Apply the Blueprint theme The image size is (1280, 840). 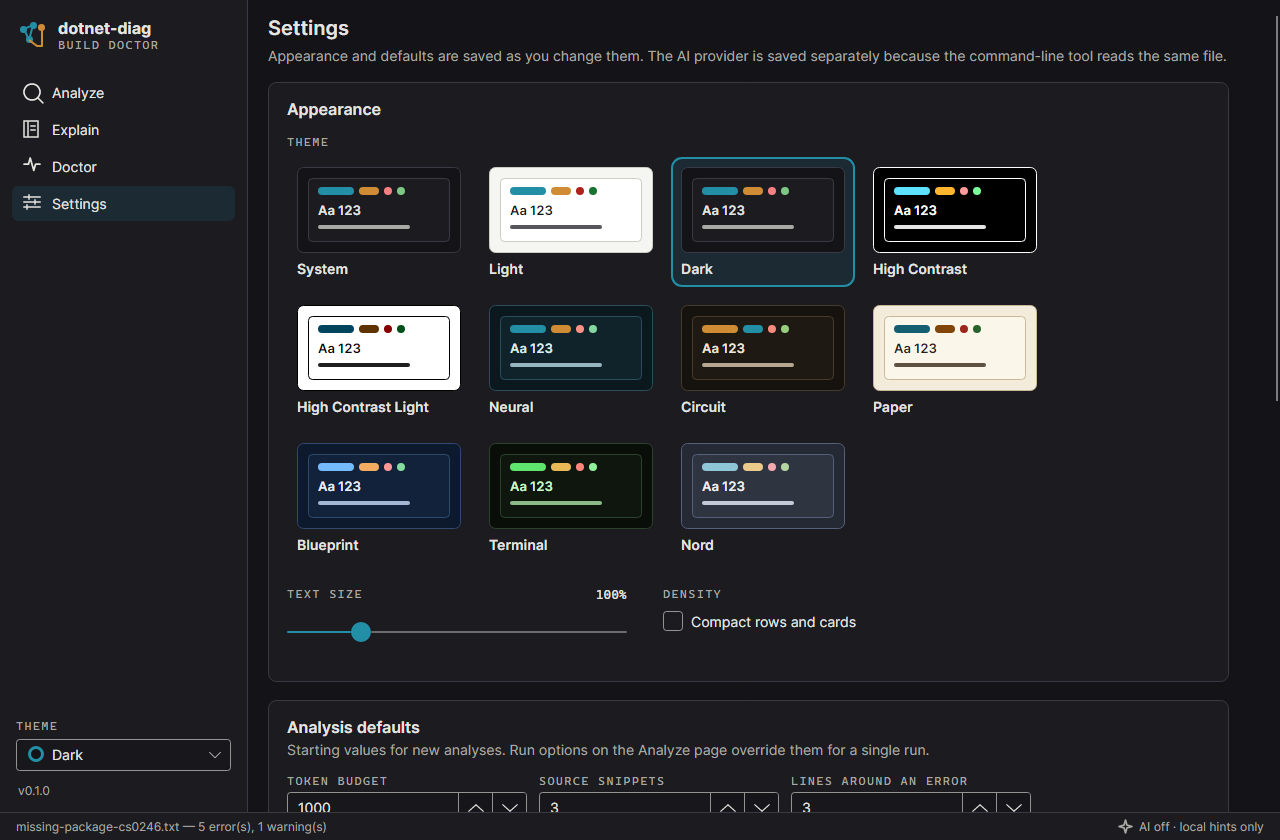pyautogui.click(x=379, y=498)
